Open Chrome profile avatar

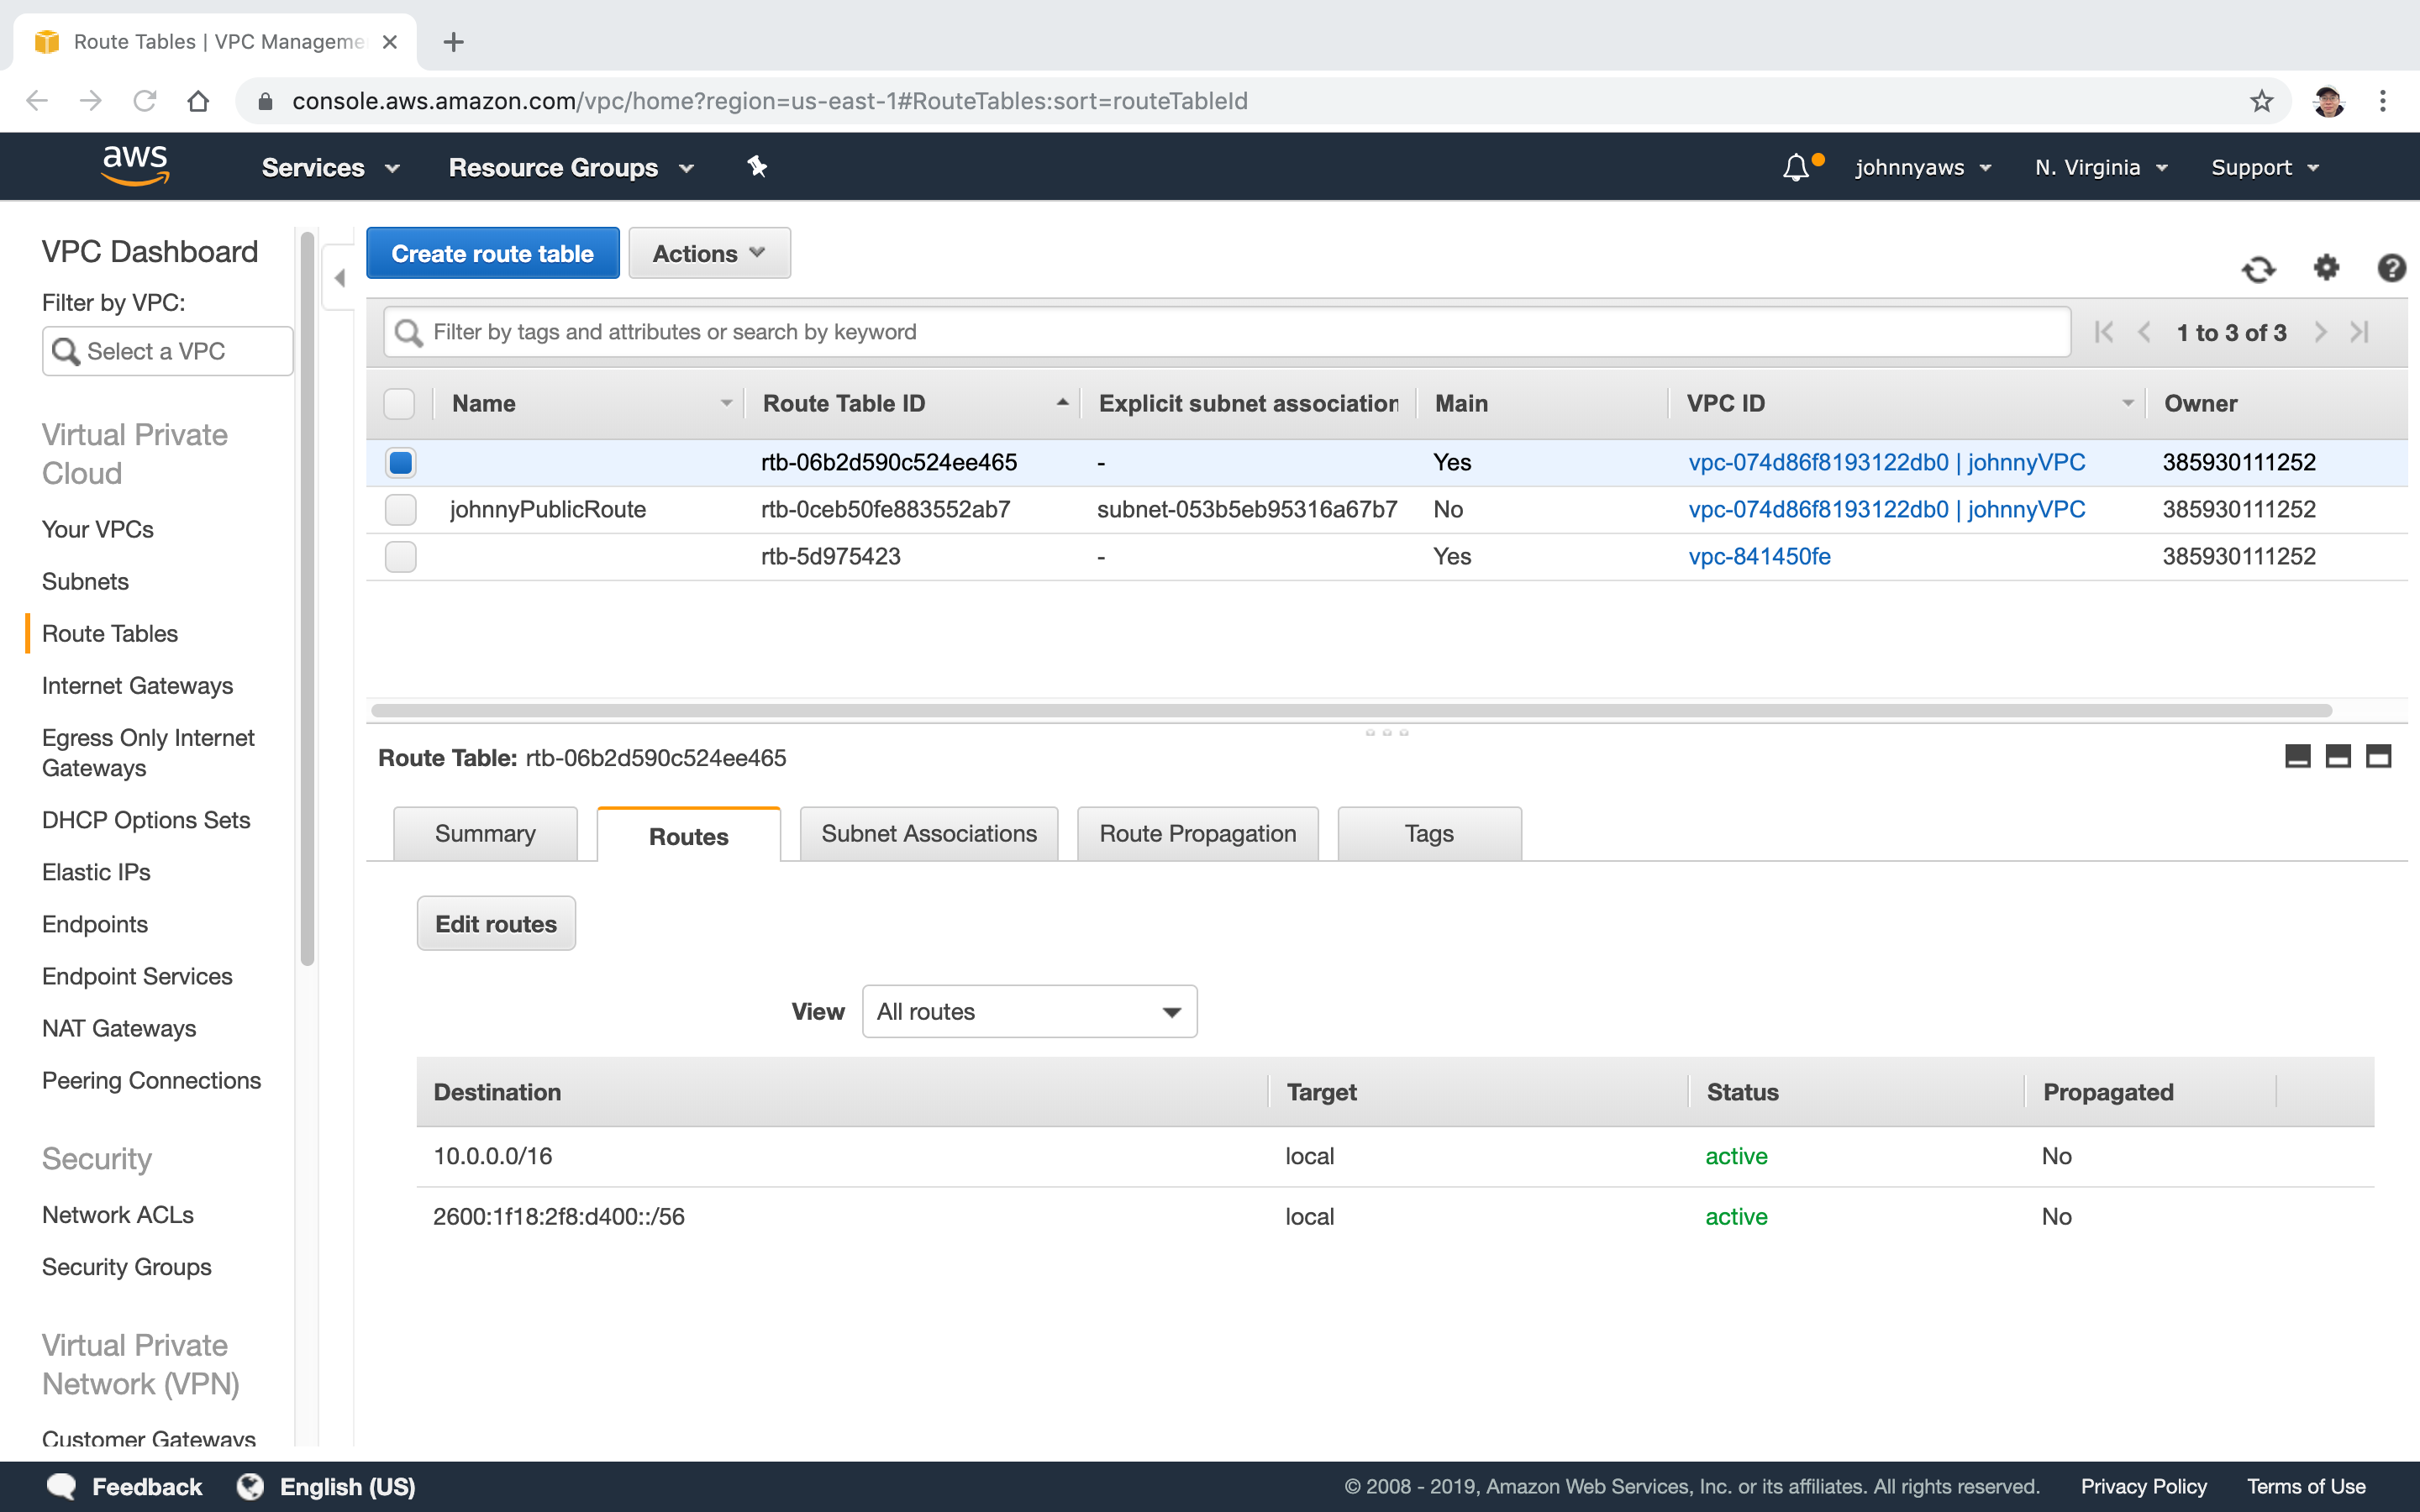2328,101
